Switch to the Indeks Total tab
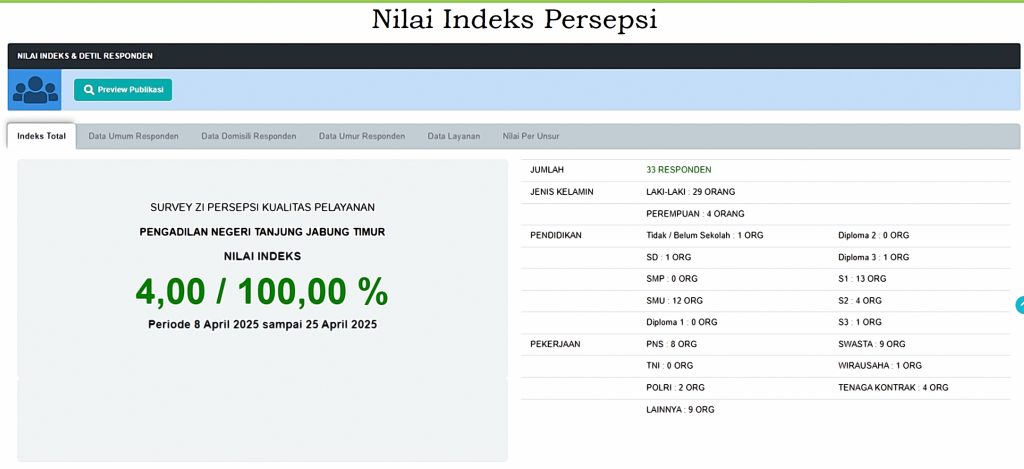Viewport: 1024px width, 469px height. [42, 136]
